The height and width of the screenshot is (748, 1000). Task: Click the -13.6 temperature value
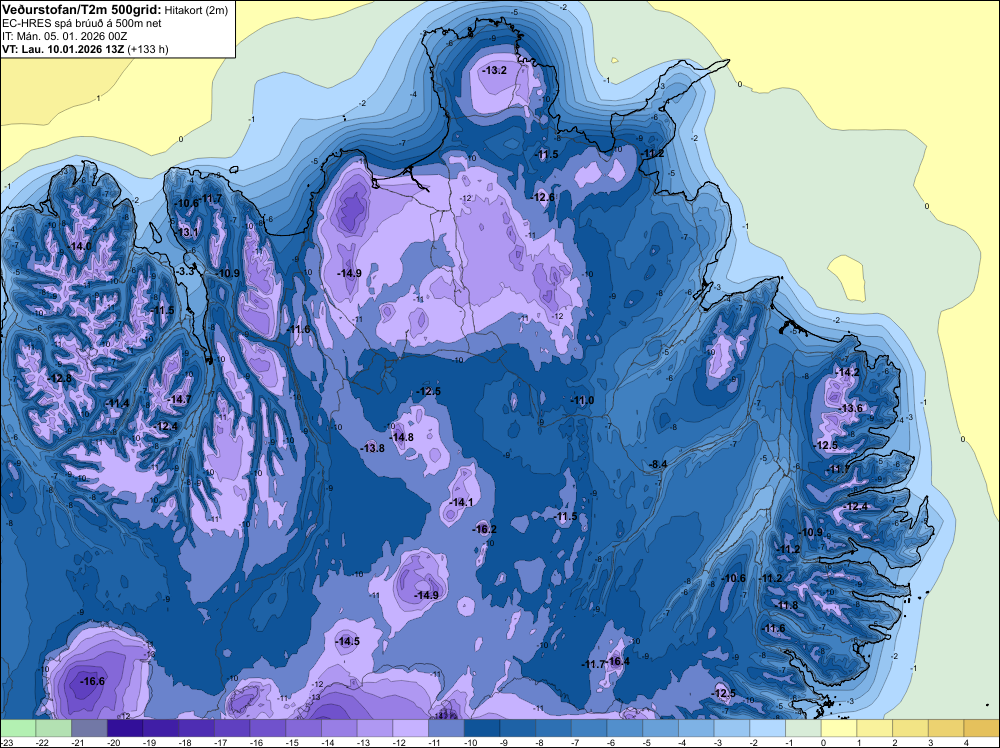pyautogui.click(x=850, y=408)
